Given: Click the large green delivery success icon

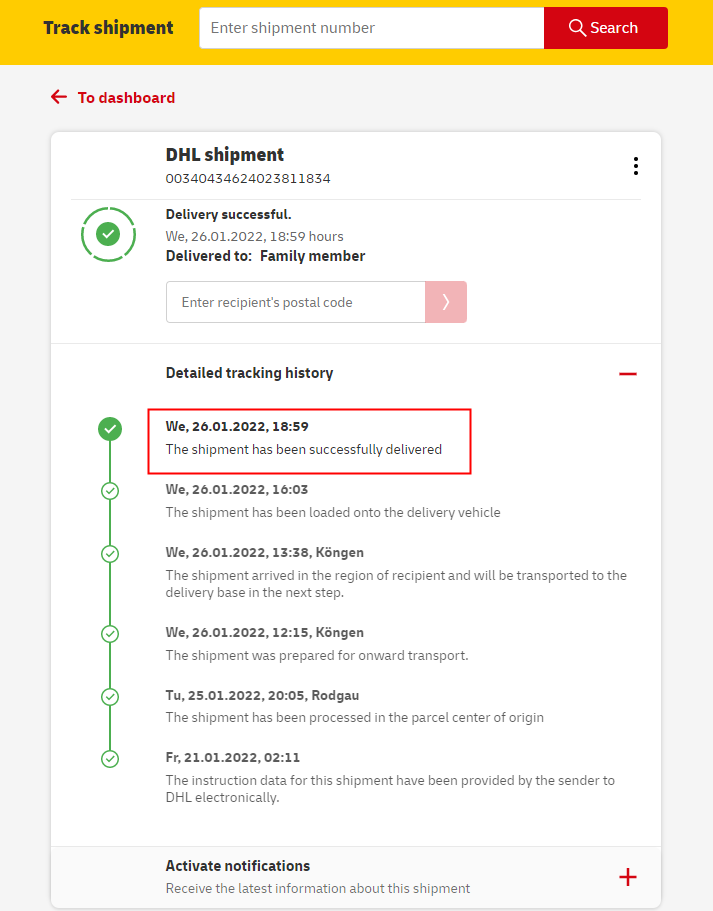Looking at the screenshot, I should pos(108,234).
